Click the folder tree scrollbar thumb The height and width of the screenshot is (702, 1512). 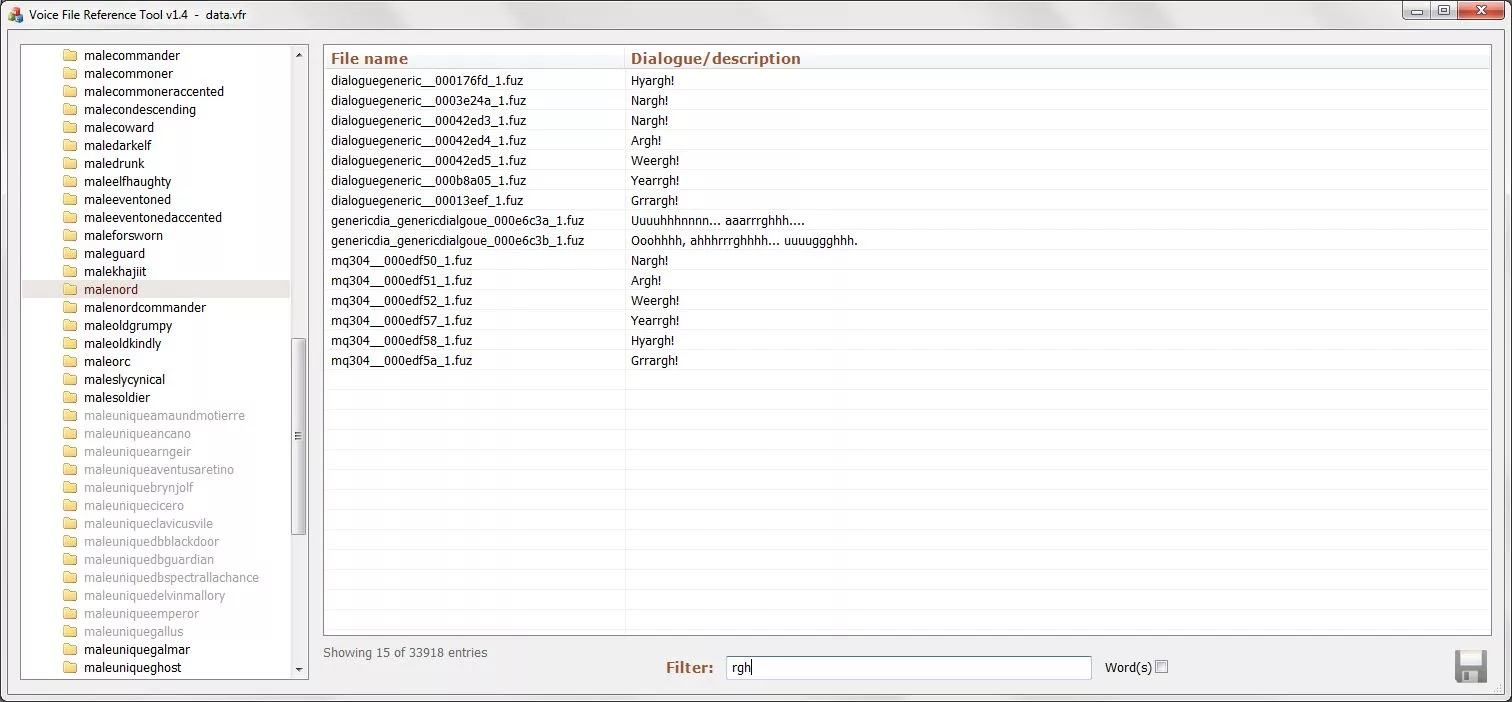(x=299, y=436)
